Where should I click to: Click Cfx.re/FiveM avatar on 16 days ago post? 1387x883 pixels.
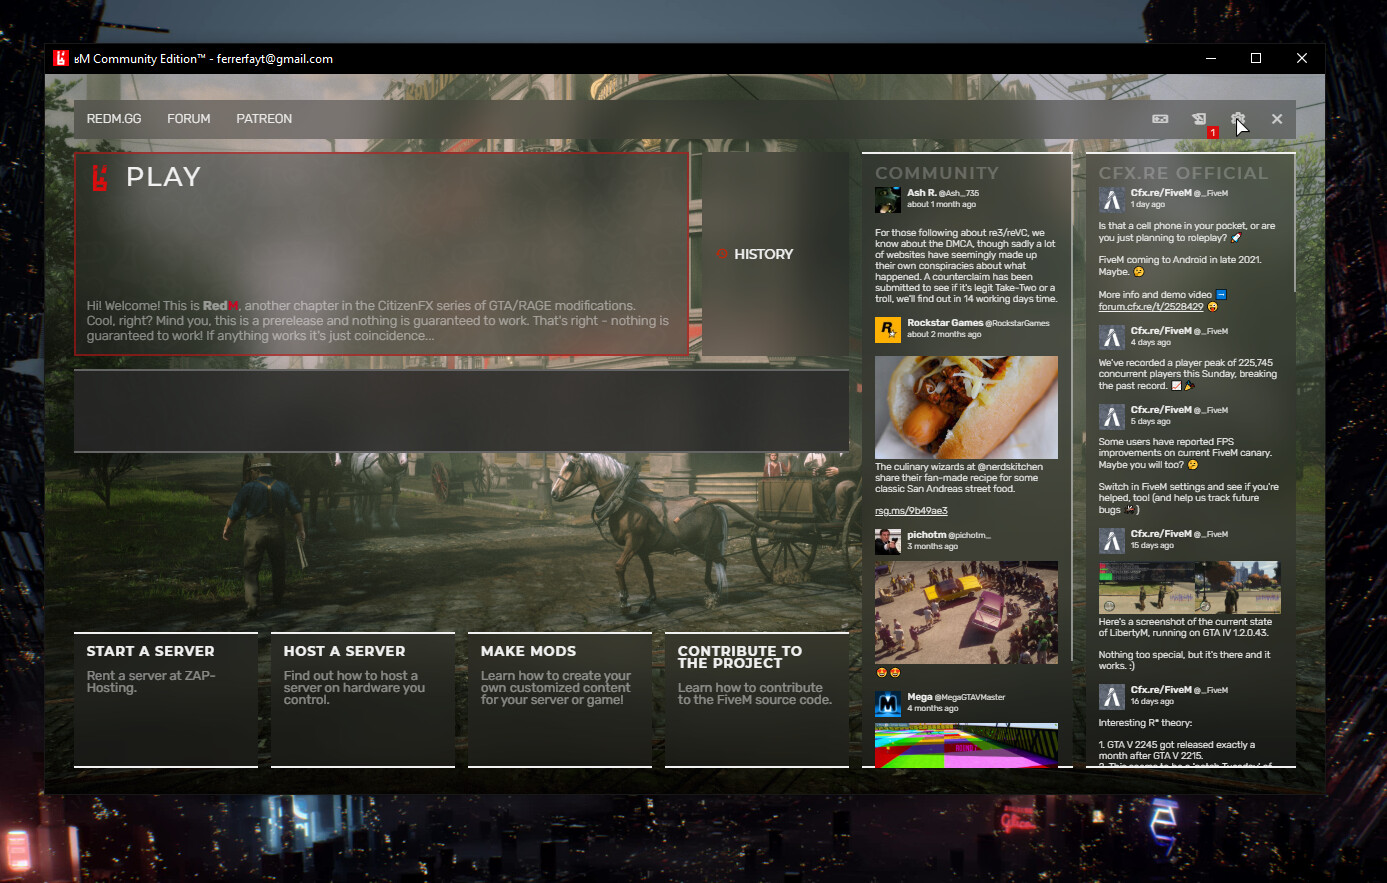tap(1112, 696)
